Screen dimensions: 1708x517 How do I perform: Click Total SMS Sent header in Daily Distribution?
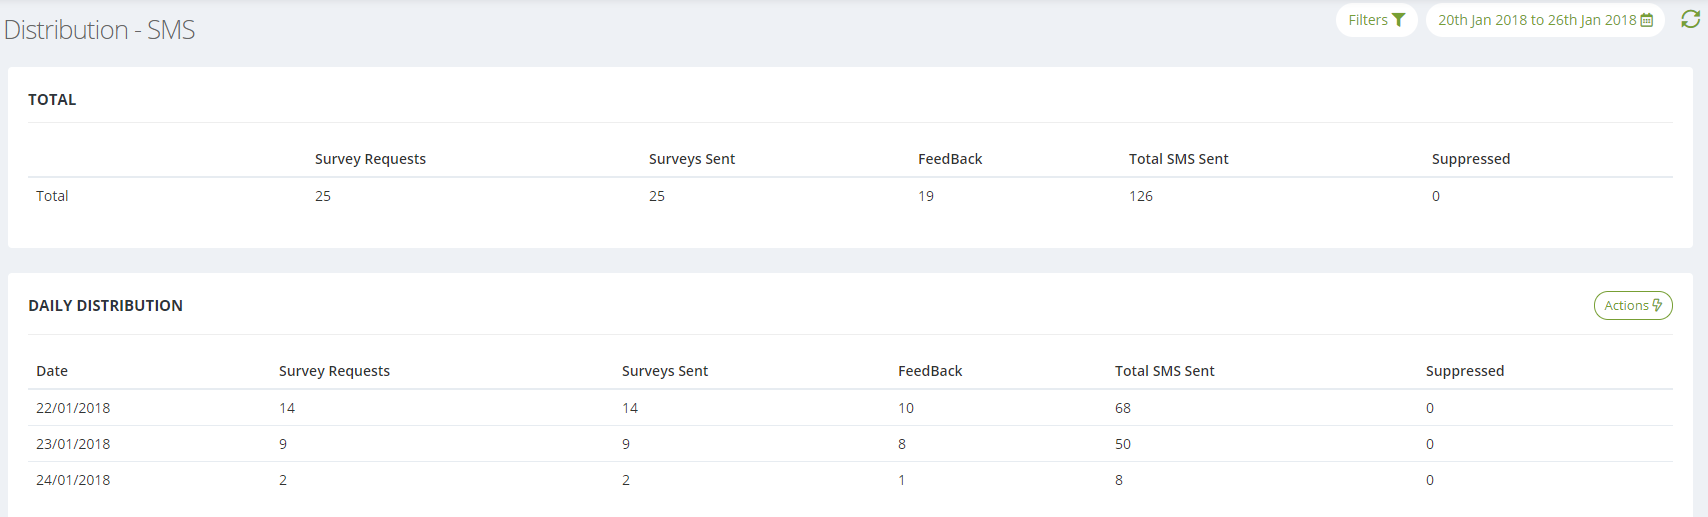click(1165, 371)
